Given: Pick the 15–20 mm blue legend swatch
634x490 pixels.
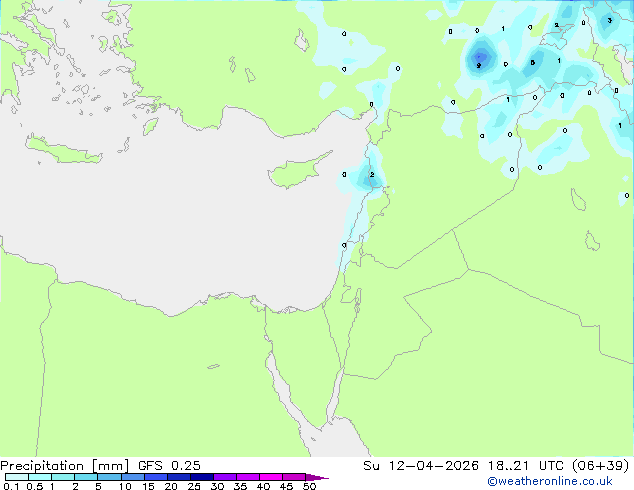Looking at the screenshot, I should tap(156, 477).
